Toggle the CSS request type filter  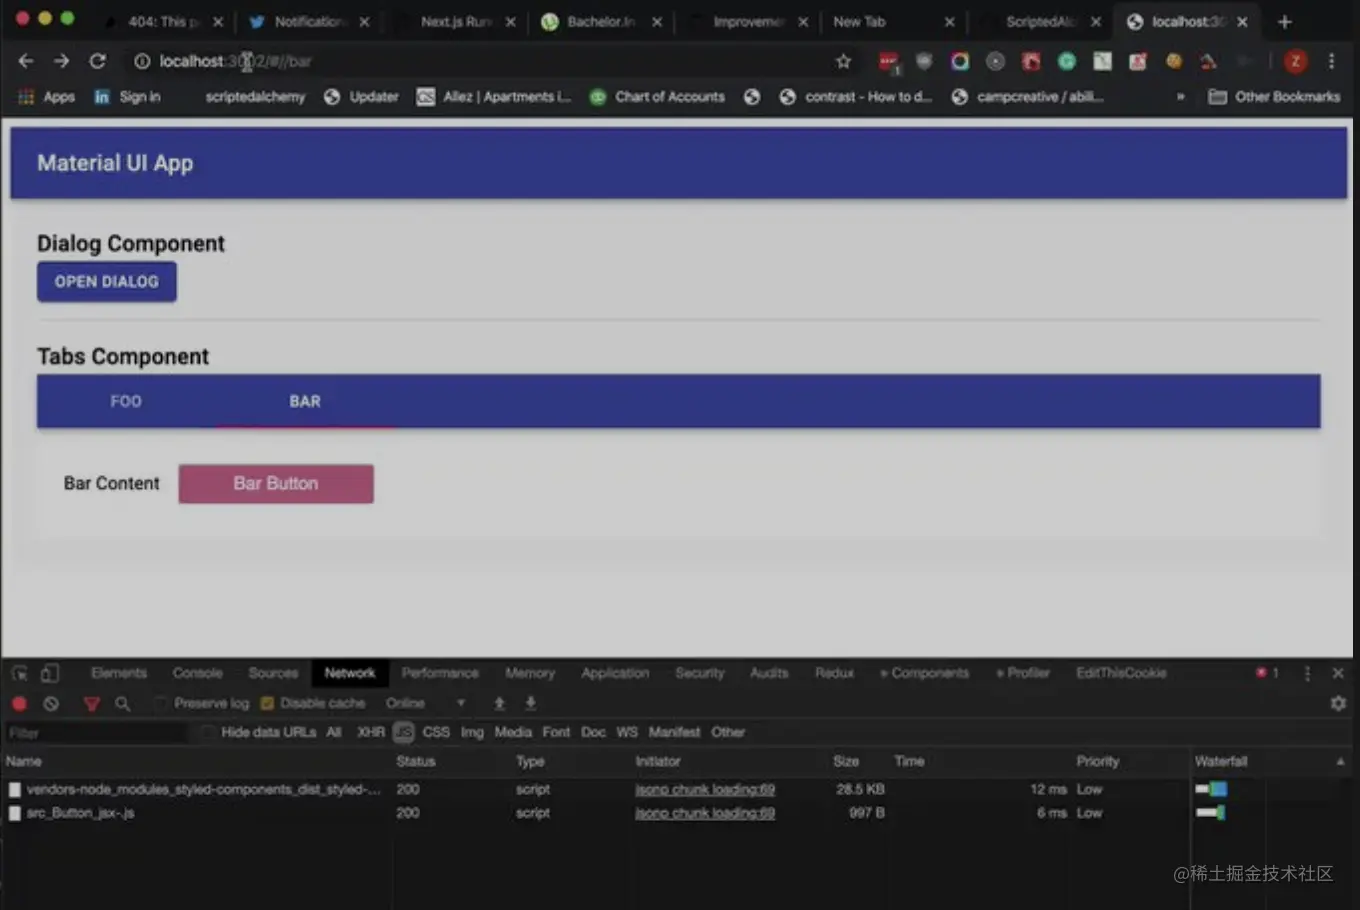[436, 732]
